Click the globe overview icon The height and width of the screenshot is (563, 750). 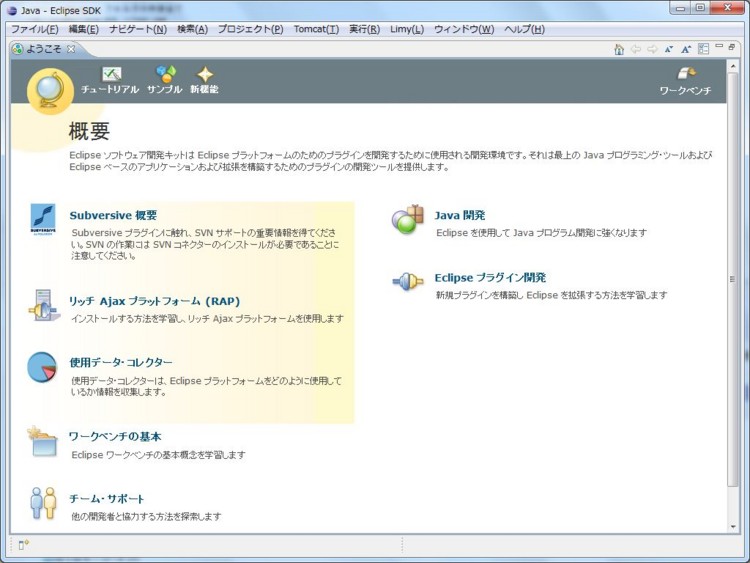pos(50,91)
